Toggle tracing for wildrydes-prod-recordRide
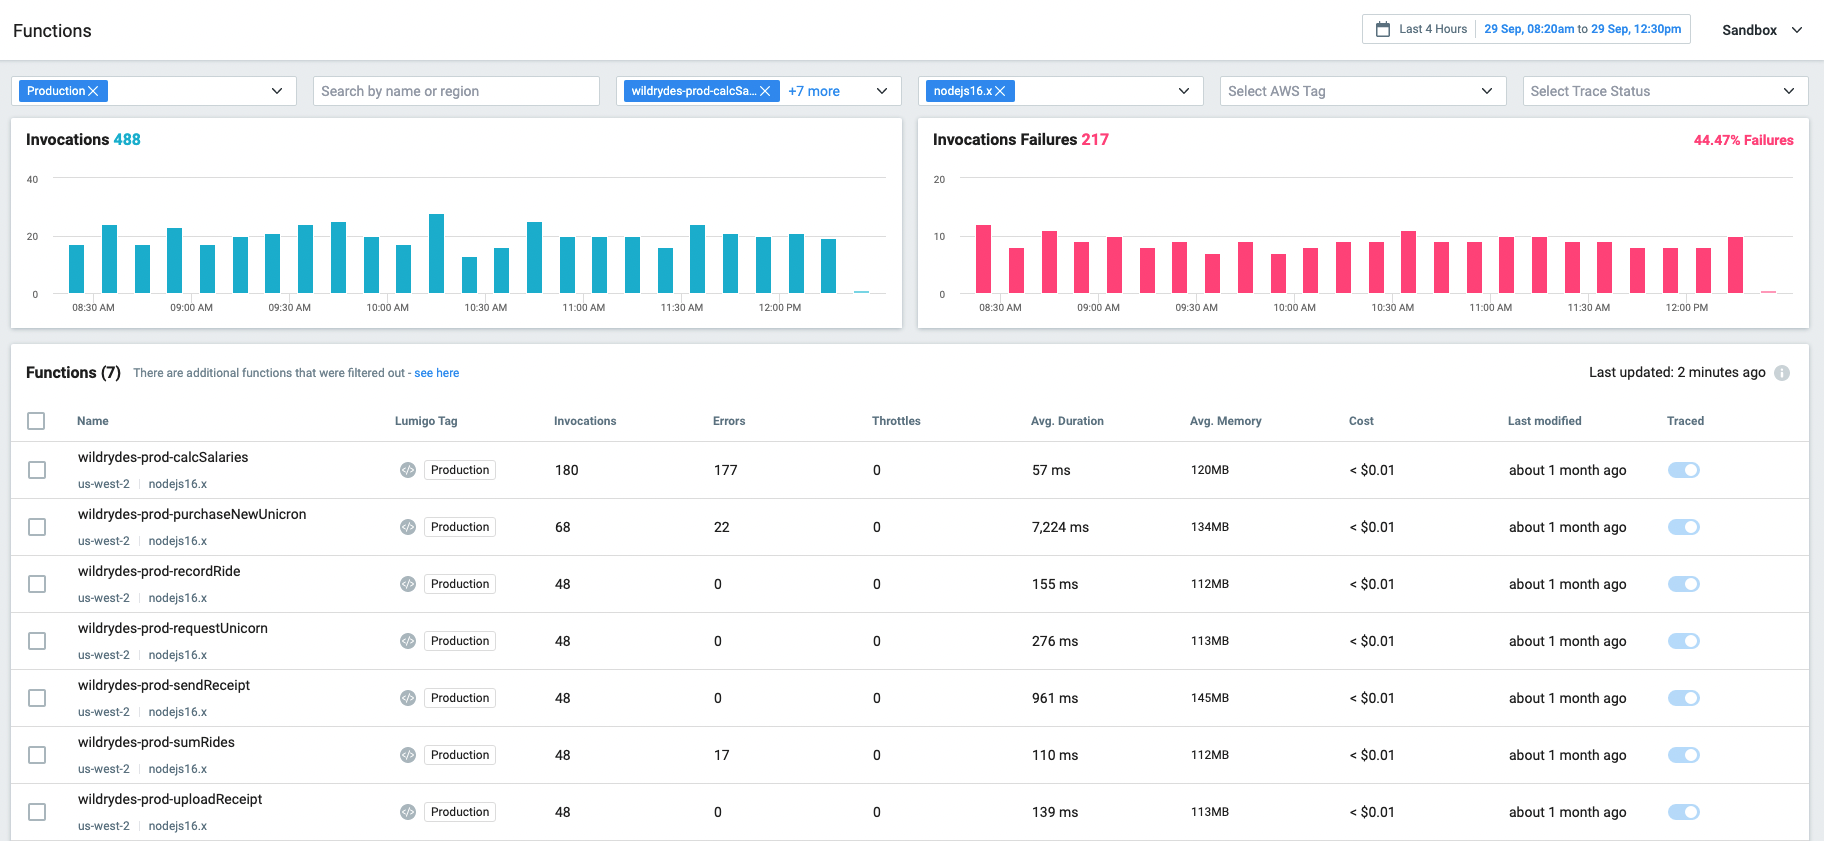This screenshot has height=841, width=1824. pos(1684,584)
